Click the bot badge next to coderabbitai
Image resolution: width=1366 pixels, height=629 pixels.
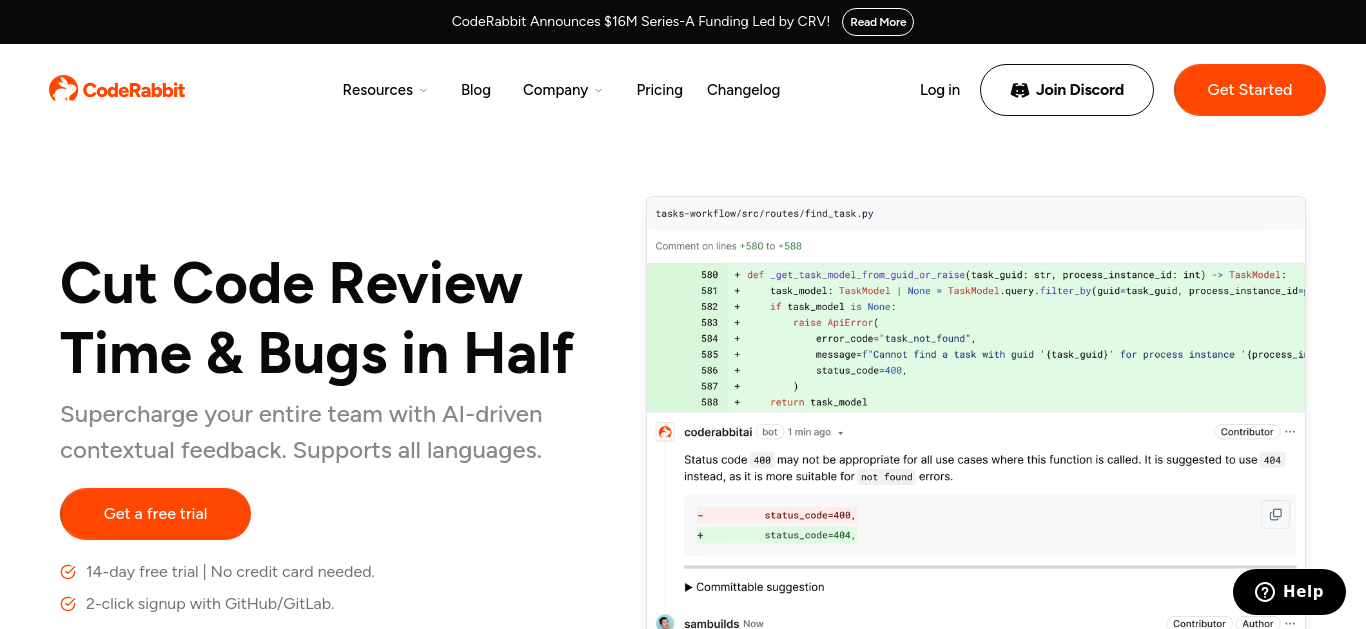coord(770,432)
